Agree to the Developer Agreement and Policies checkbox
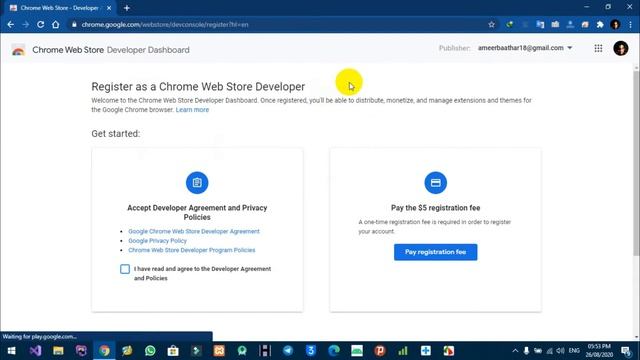 tap(125, 269)
